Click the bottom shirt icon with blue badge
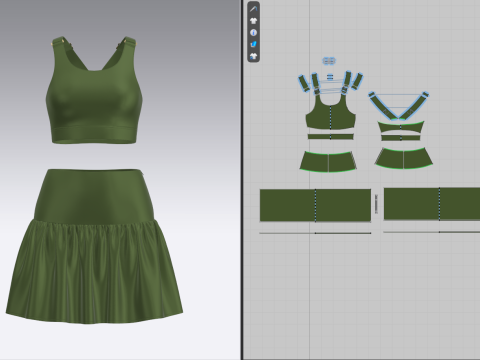The image size is (480, 360). pyautogui.click(x=254, y=56)
